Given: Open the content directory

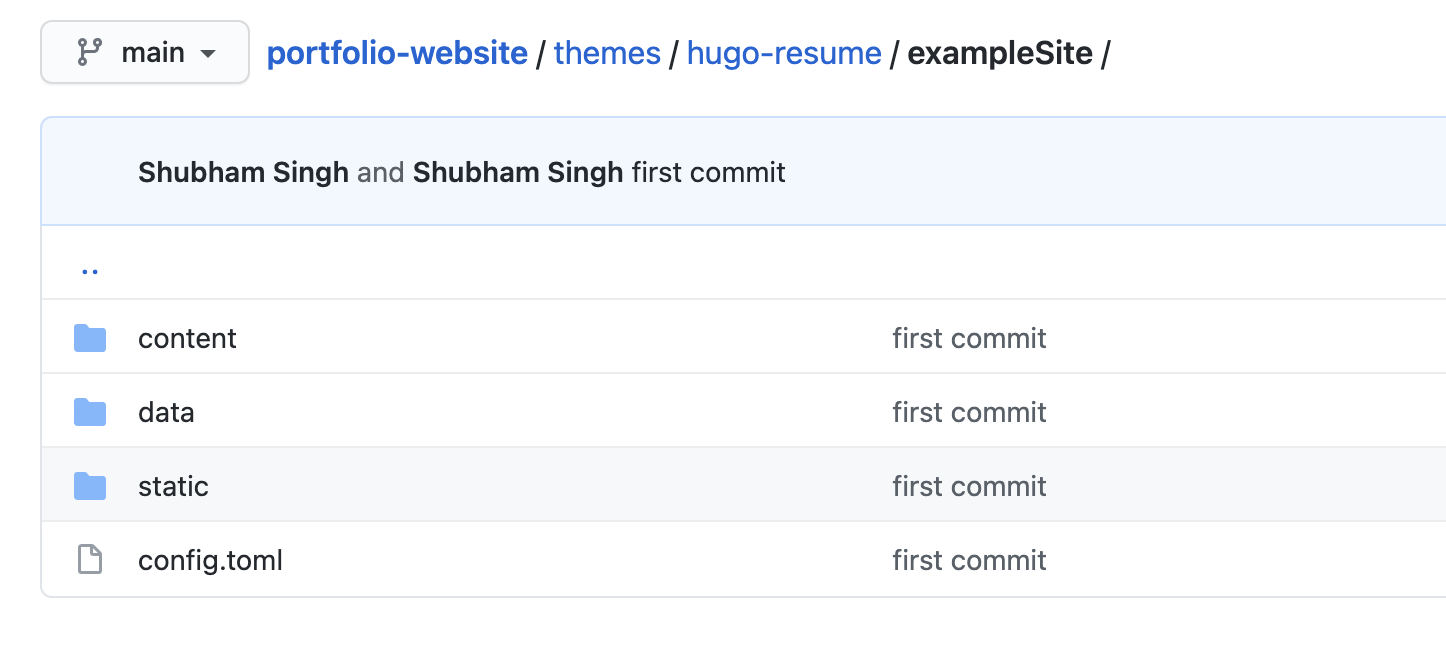Looking at the screenshot, I should tap(187, 338).
